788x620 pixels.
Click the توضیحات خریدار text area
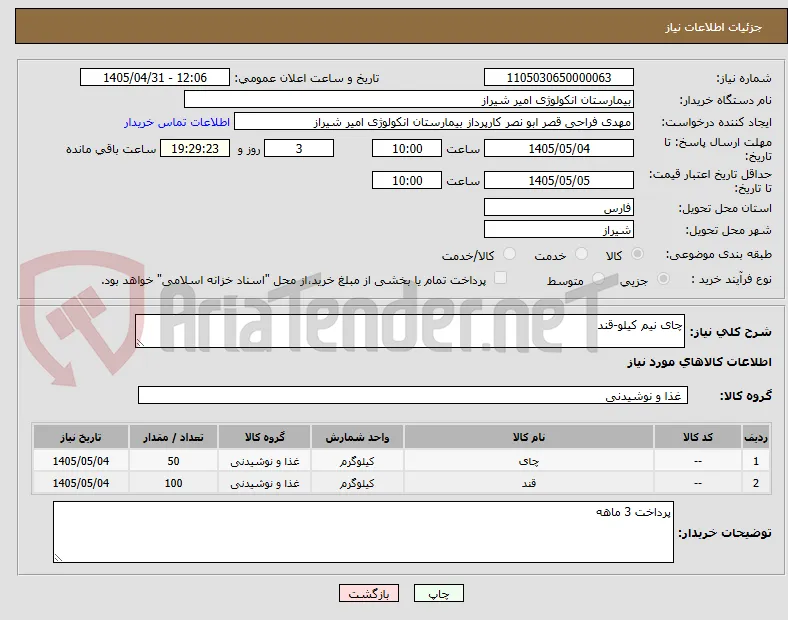click(363, 532)
